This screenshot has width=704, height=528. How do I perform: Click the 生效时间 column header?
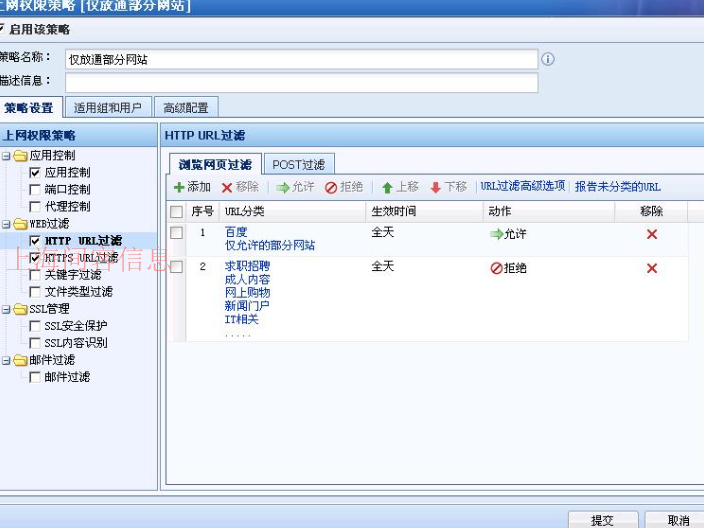[424, 211]
